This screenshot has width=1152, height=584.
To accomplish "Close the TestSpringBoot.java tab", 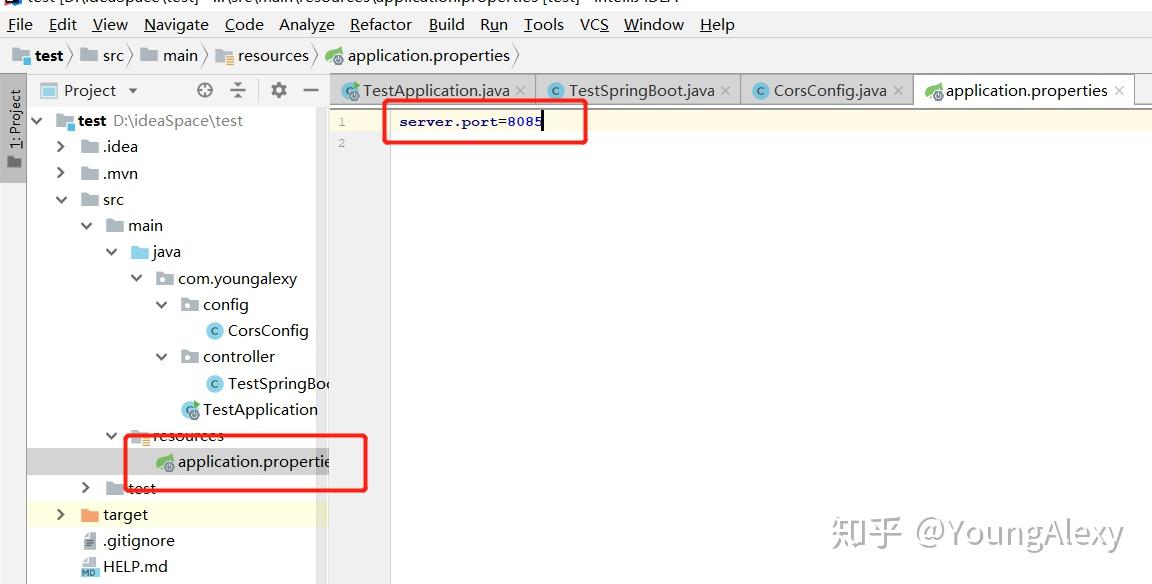I will coord(725,89).
